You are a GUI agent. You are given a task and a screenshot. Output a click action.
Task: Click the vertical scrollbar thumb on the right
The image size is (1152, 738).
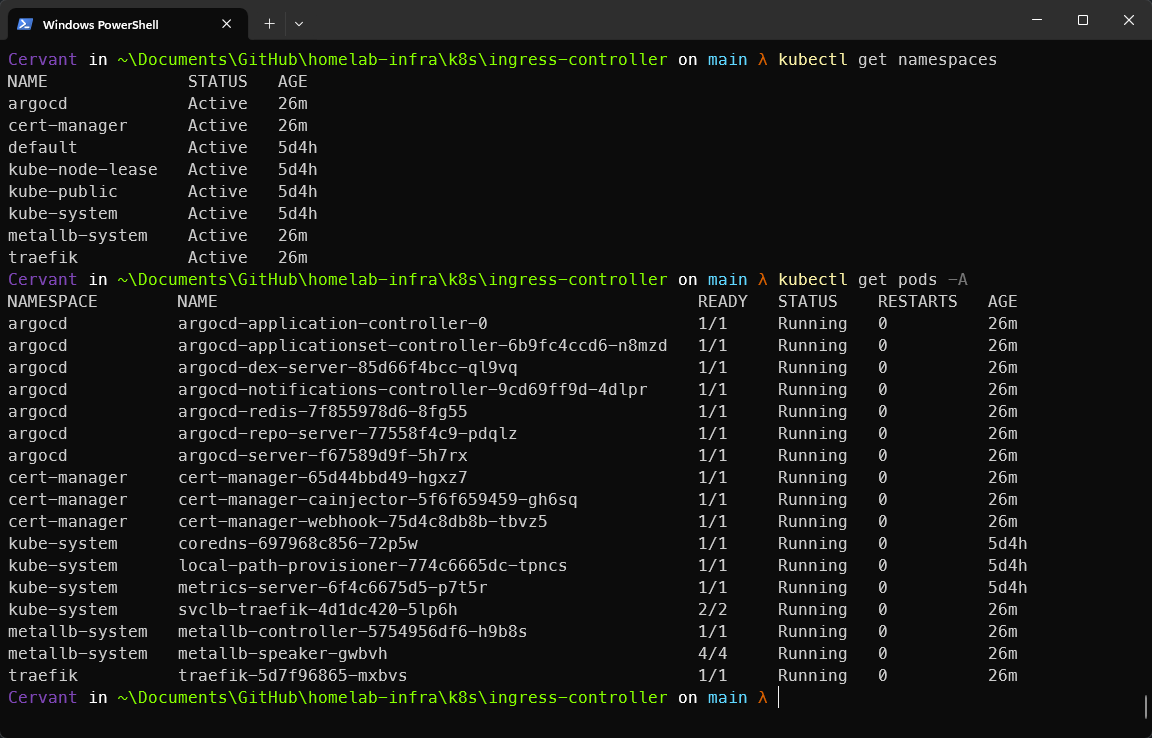coord(1145,707)
